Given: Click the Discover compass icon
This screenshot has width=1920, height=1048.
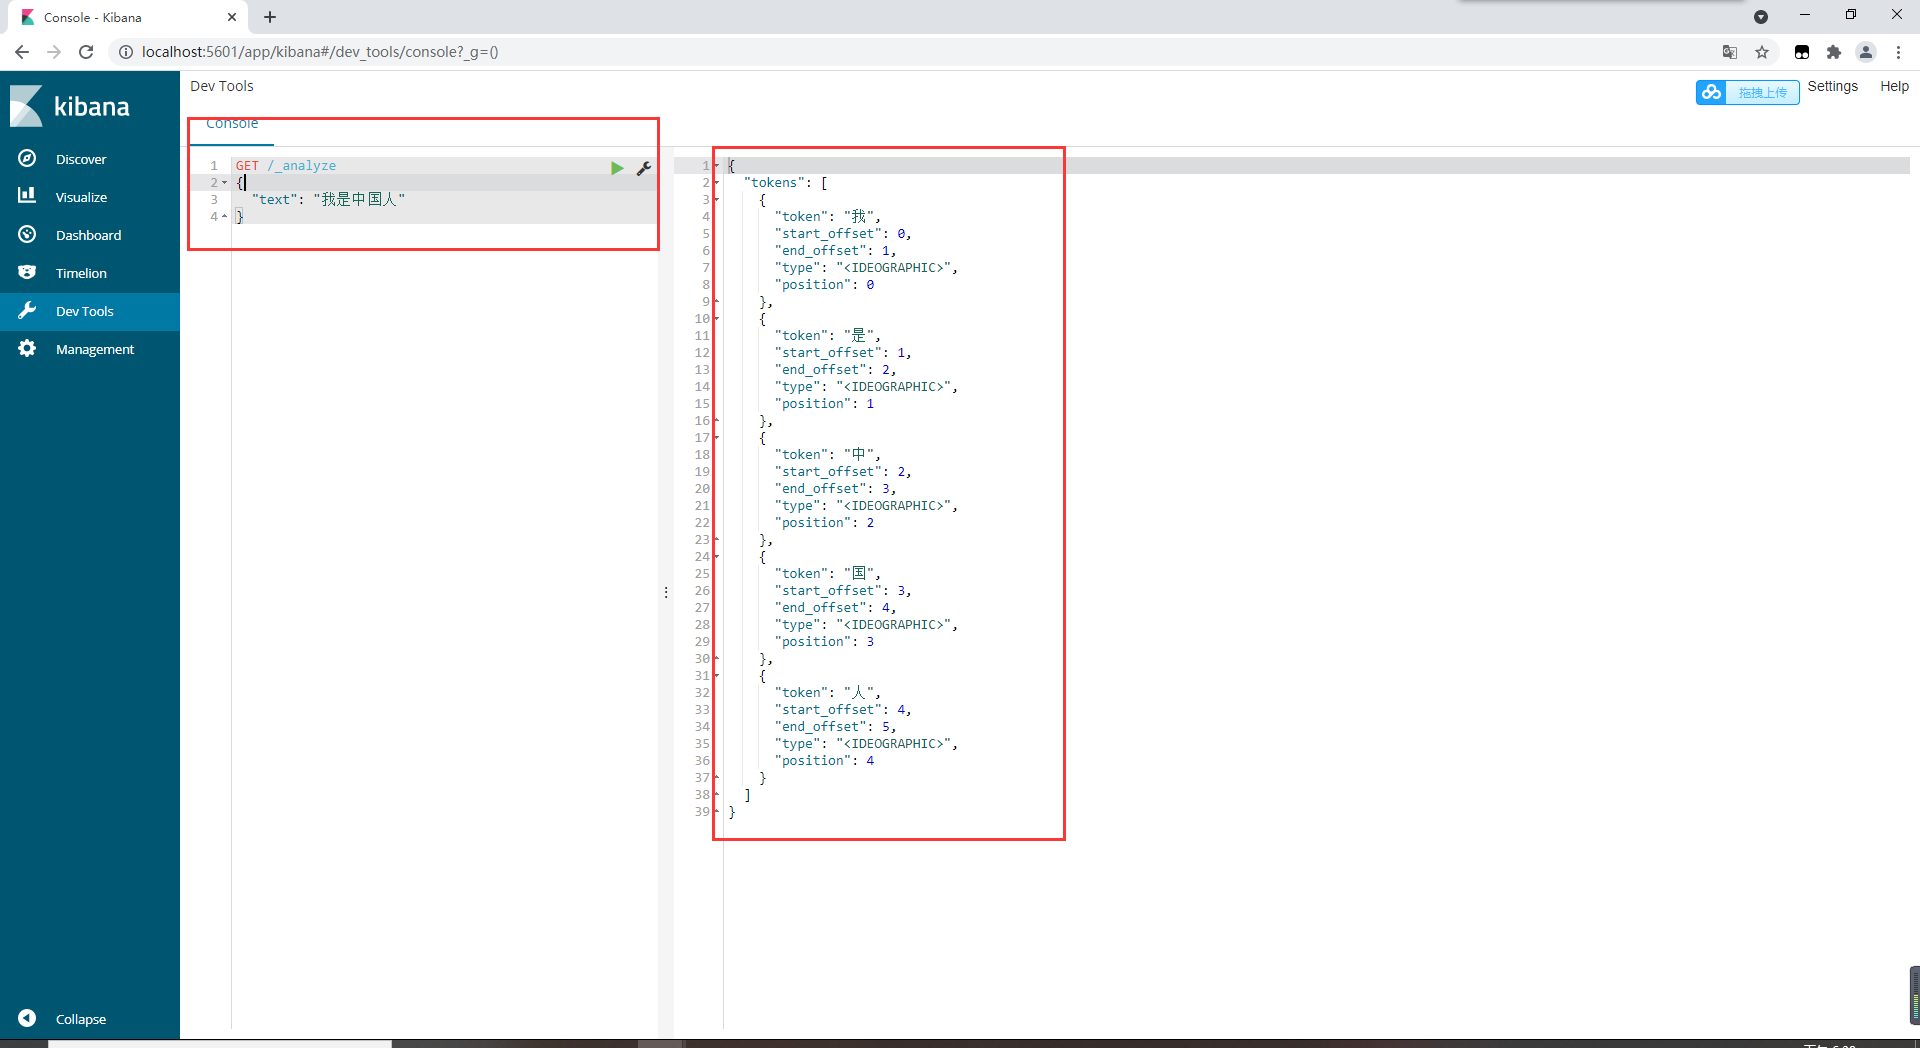Looking at the screenshot, I should (27, 158).
